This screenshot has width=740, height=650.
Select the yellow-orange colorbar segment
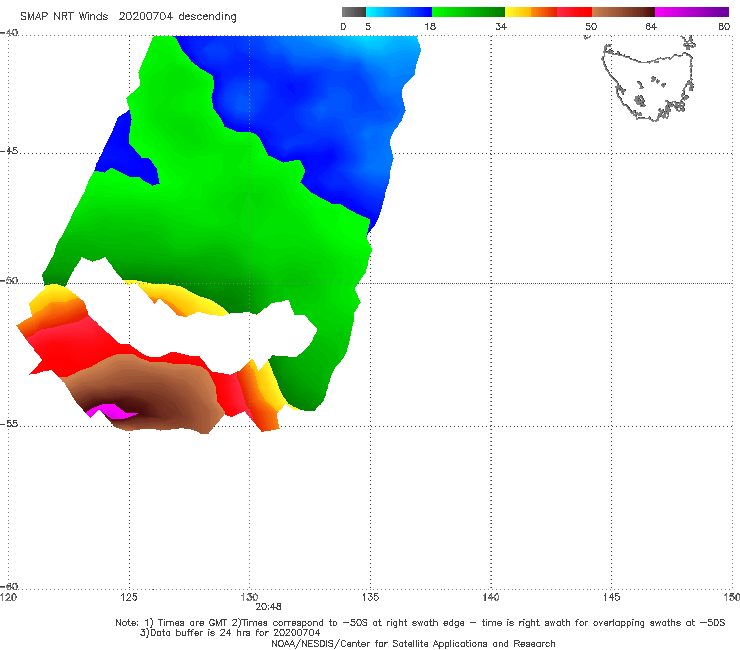point(531,12)
